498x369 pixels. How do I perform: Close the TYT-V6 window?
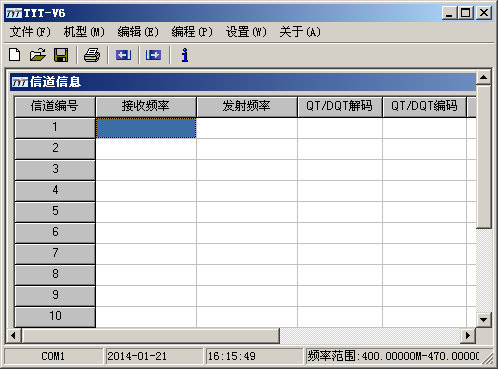(484, 13)
